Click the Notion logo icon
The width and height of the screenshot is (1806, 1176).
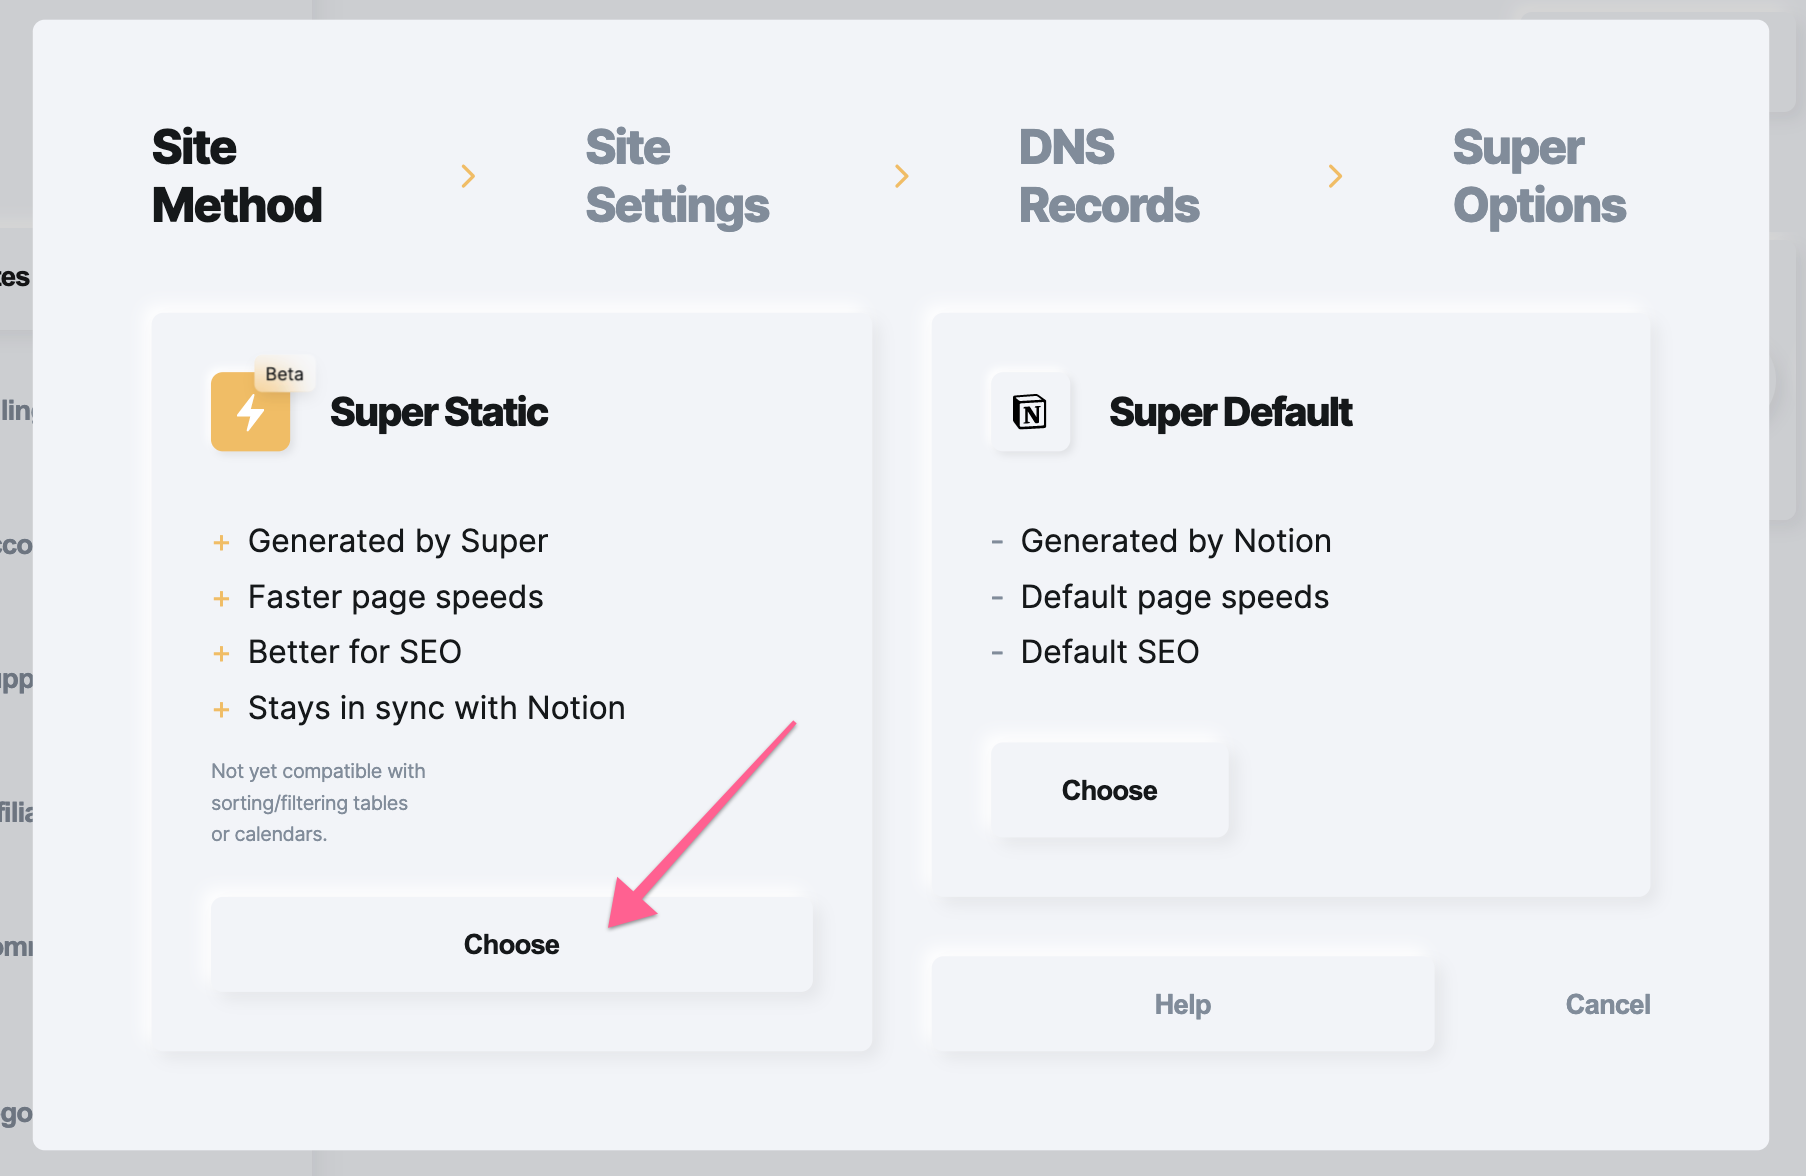pyautogui.click(x=1030, y=412)
